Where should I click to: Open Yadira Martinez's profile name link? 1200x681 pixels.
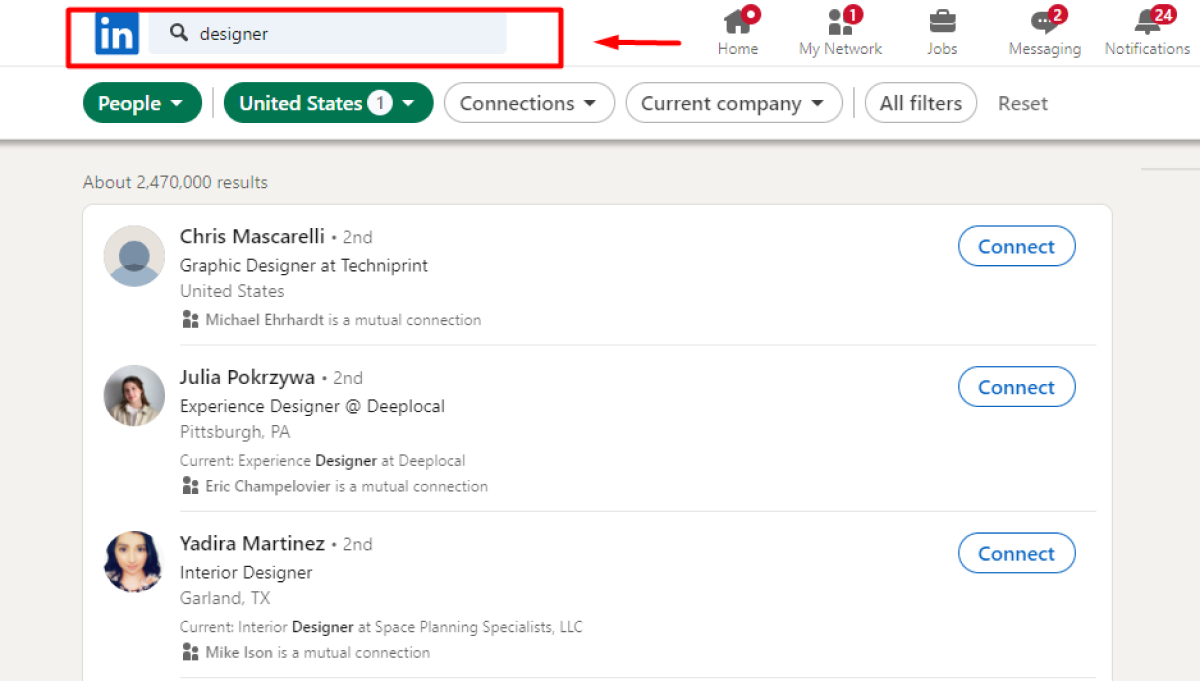[x=251, y=543]
